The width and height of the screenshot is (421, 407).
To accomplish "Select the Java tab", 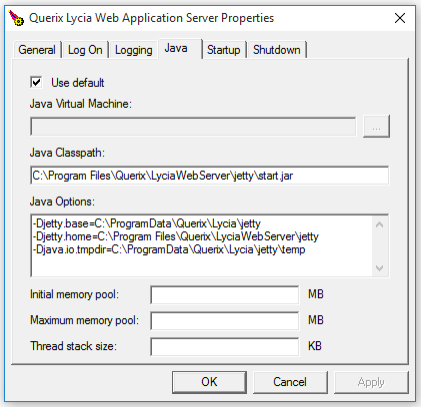I will click(180, 49).
